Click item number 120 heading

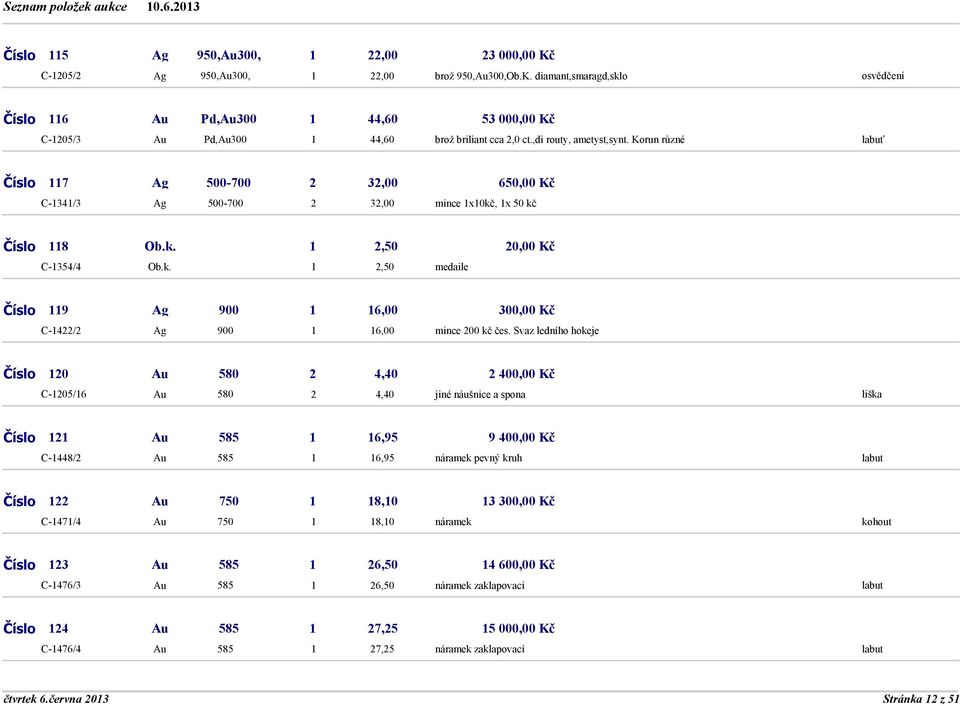[x=36, y=374]
